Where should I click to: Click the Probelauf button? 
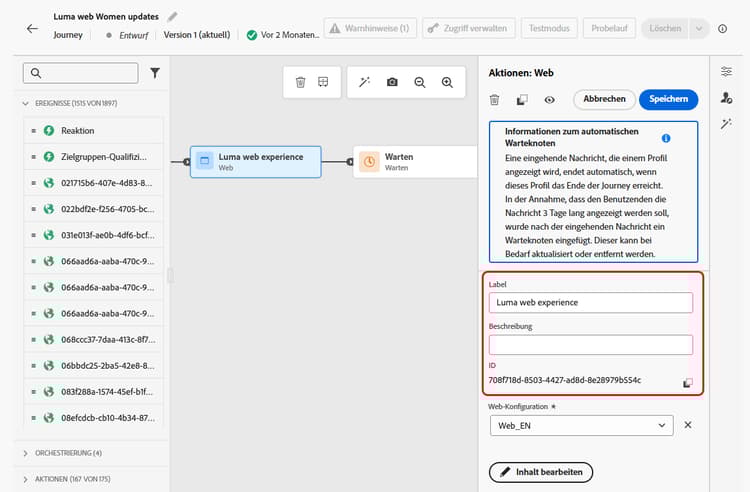coord(609,28)
